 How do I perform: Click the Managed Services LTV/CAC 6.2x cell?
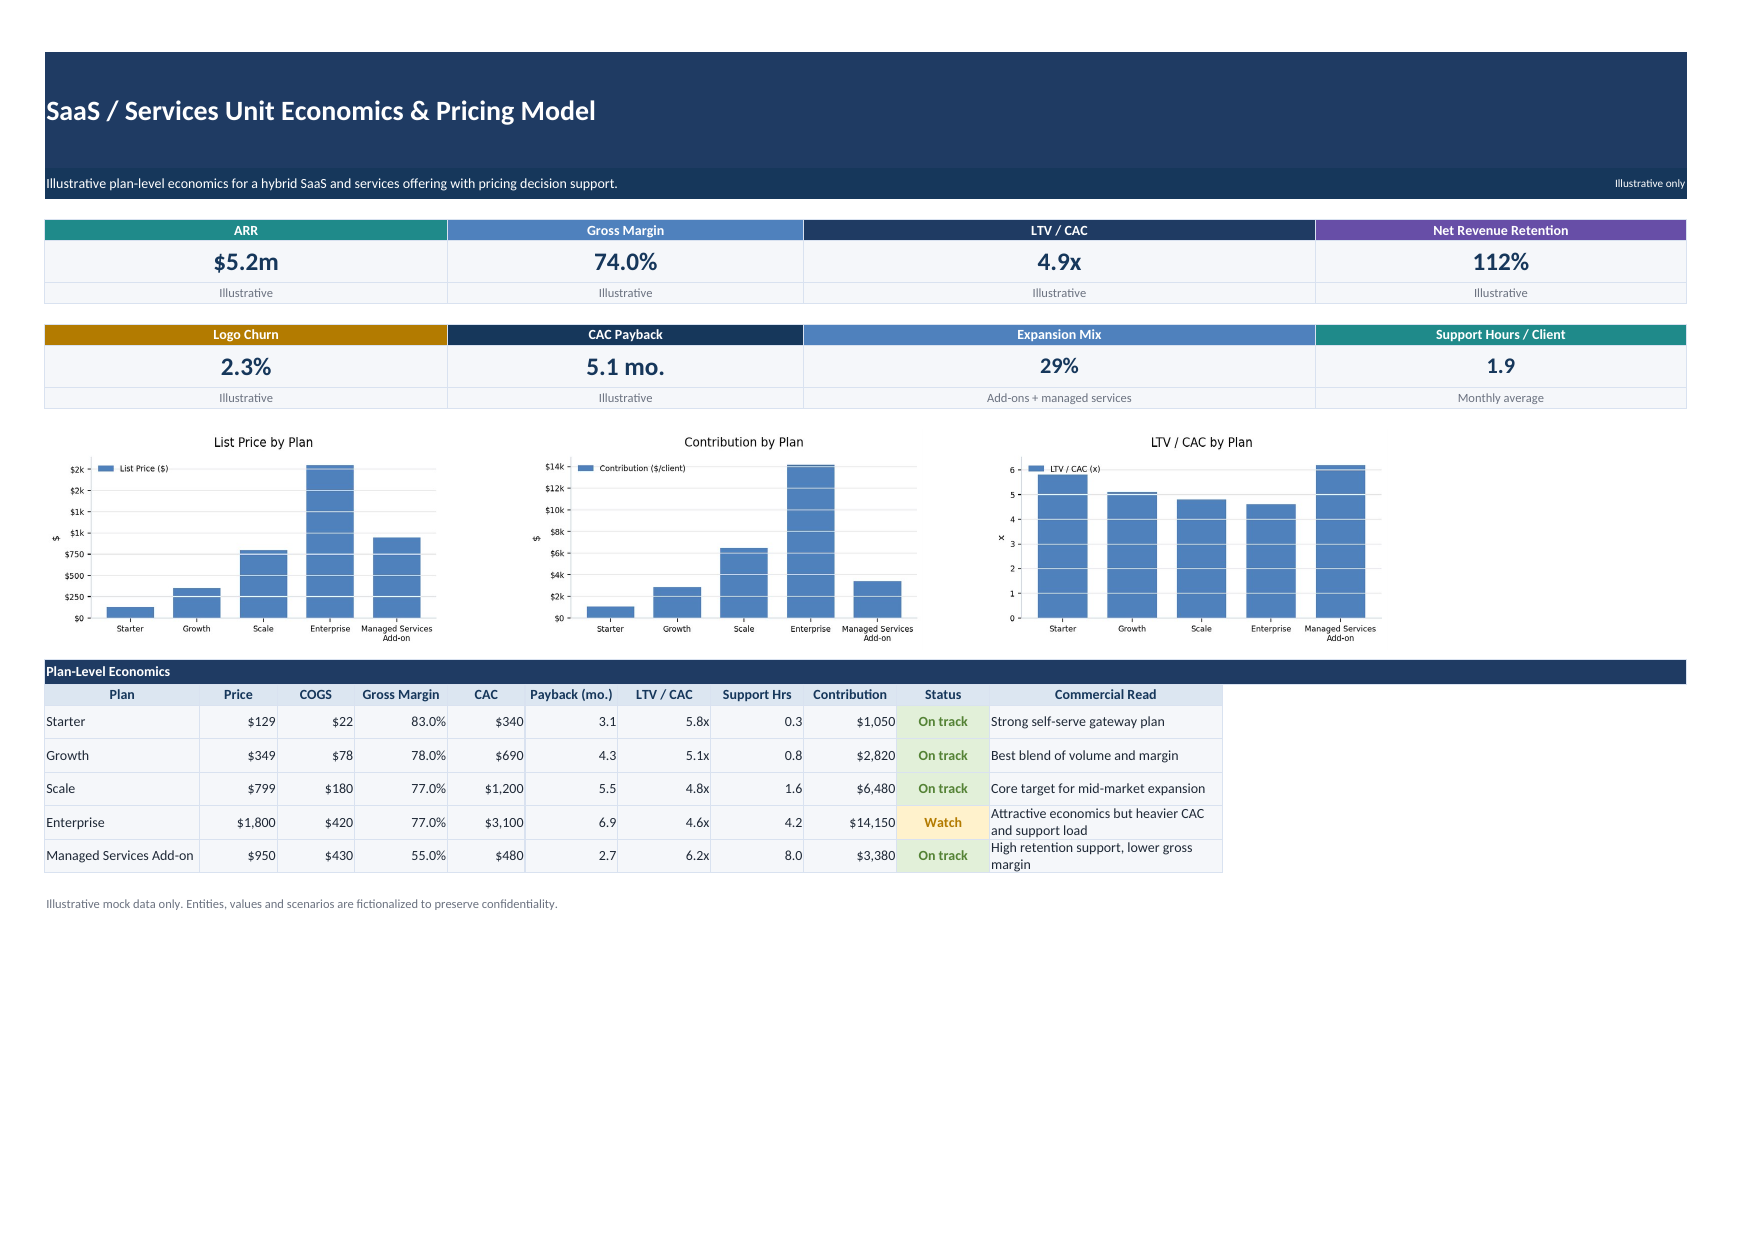664,856
